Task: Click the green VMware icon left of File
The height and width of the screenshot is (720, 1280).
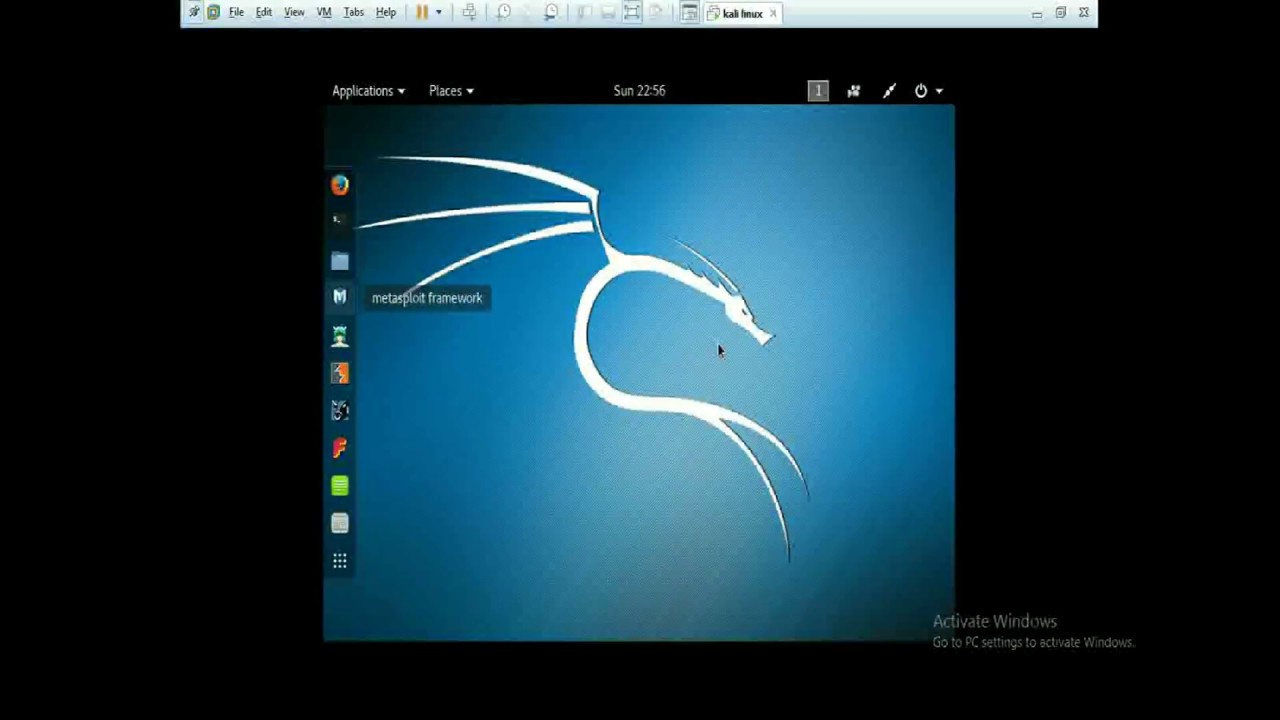Action: point(213,13)
